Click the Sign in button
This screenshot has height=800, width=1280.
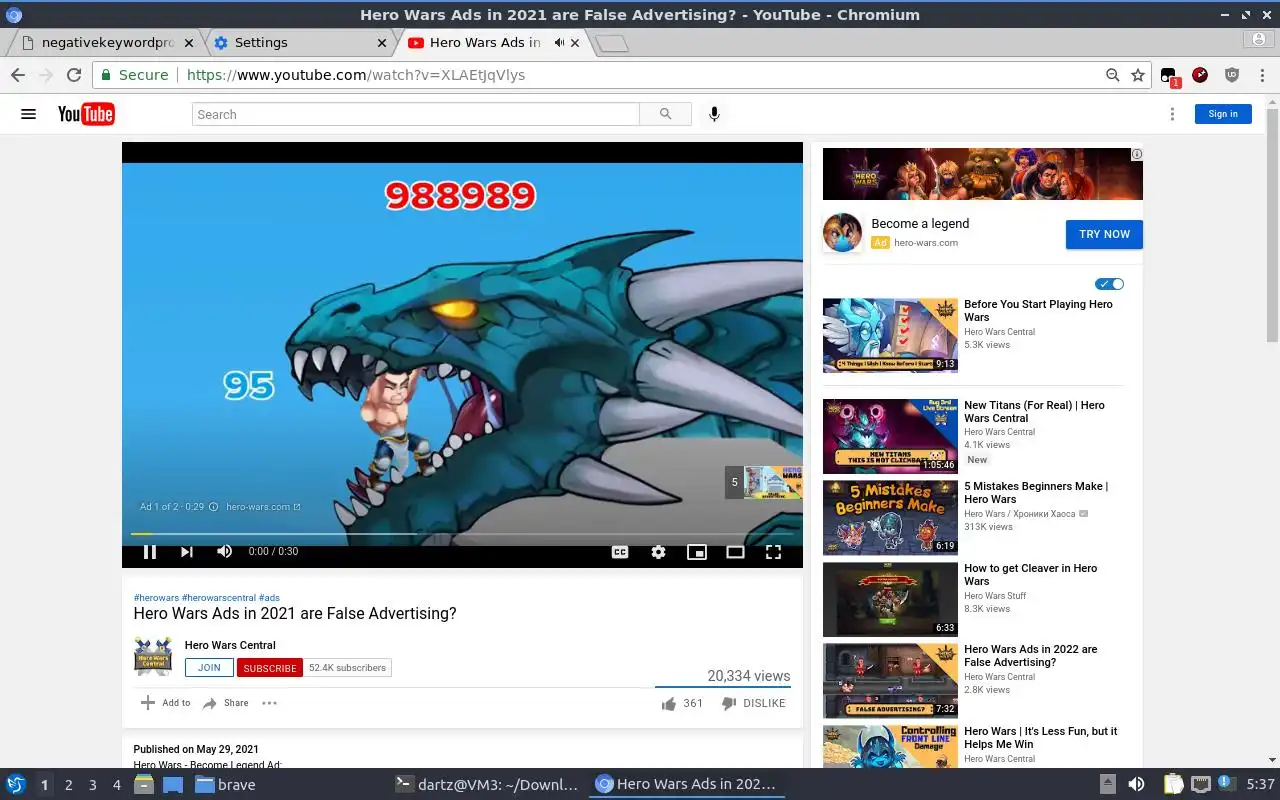[x=1222, y=114]
